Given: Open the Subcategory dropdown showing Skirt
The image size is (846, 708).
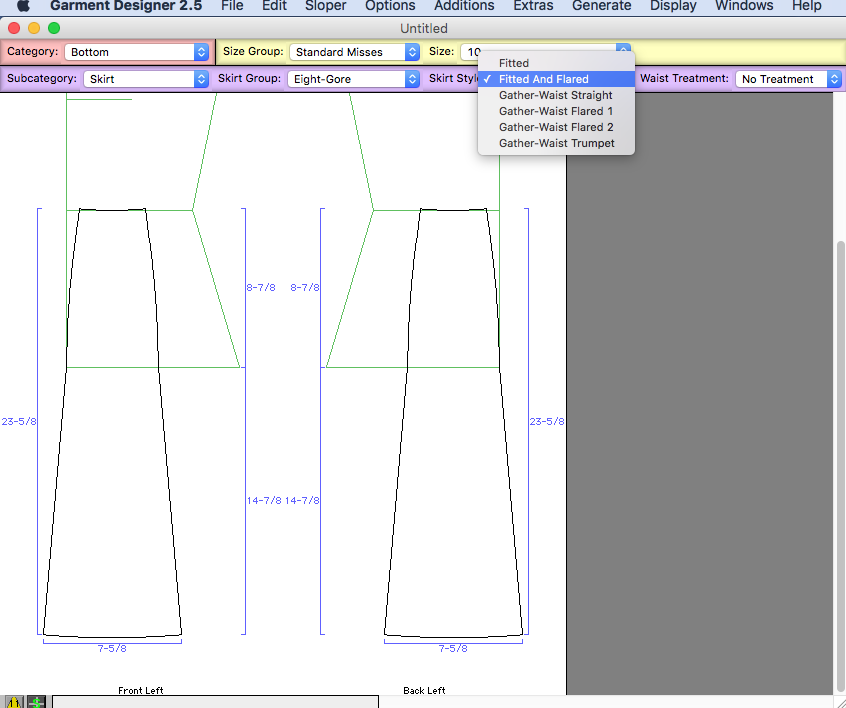Looking at the screenshot, I should pos(146,79).
